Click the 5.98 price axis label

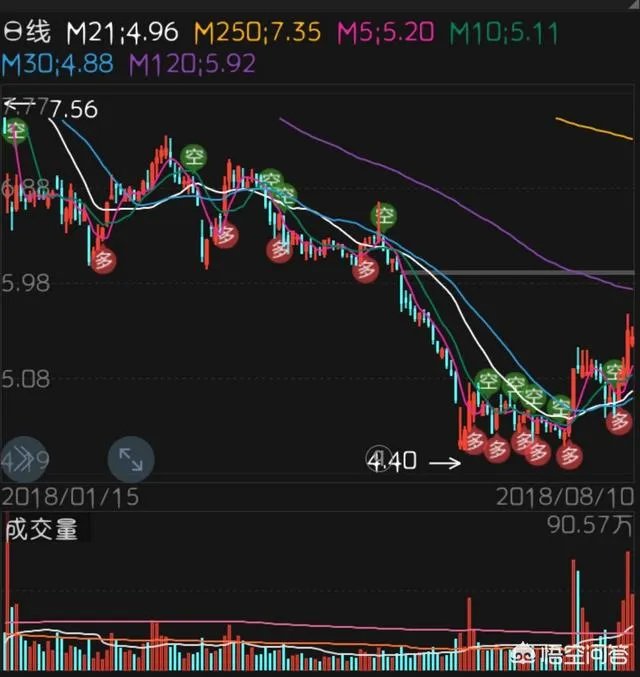pyautogui.click(x=26, y=284)
